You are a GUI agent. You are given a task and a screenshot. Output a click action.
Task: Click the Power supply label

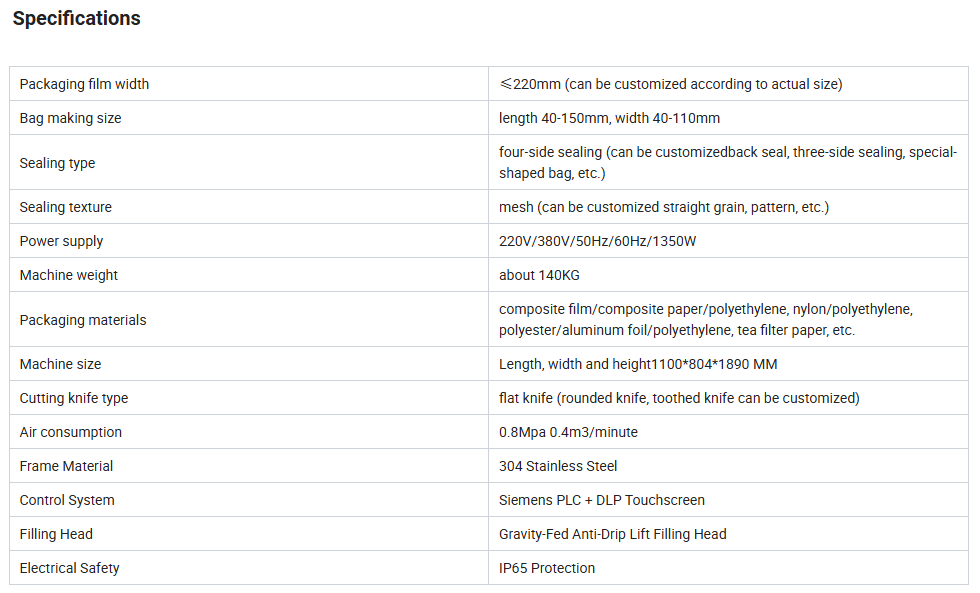[x=61, y=241]
